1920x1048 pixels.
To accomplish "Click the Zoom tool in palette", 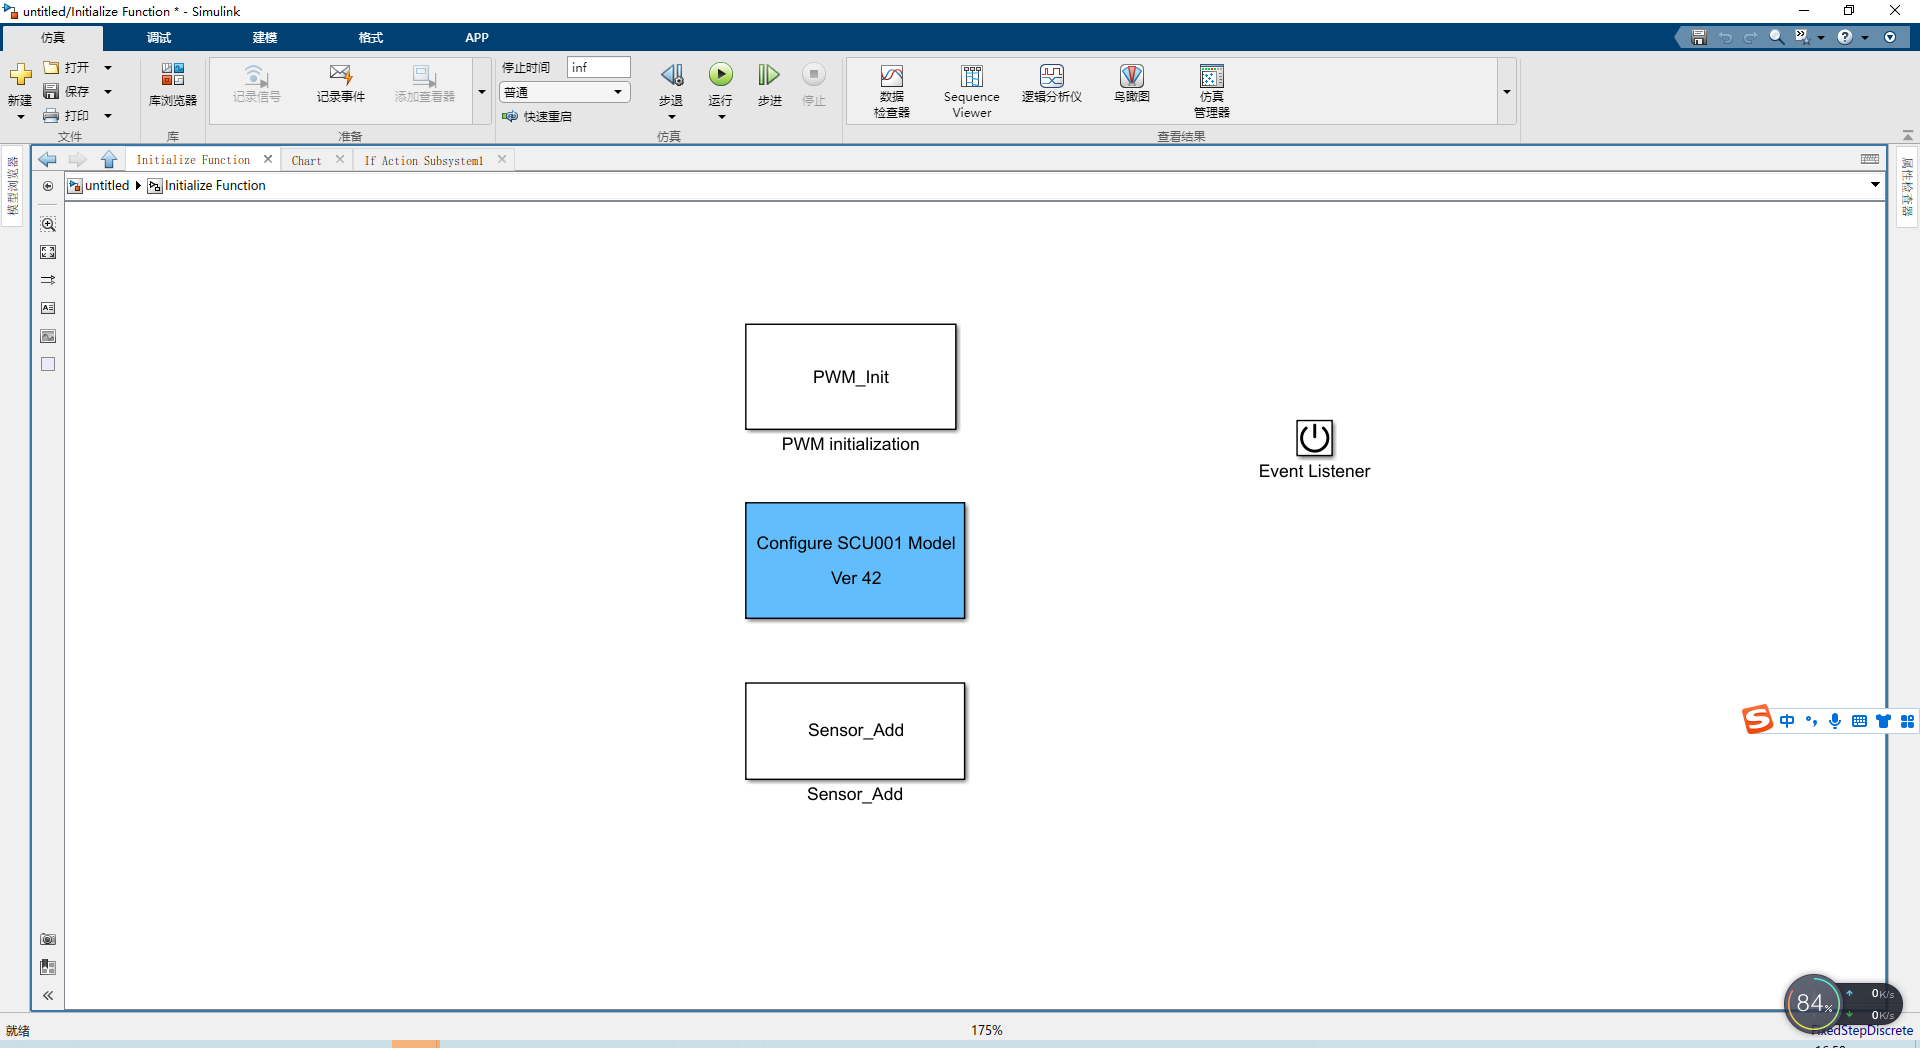I will click(x=48, y=224).
